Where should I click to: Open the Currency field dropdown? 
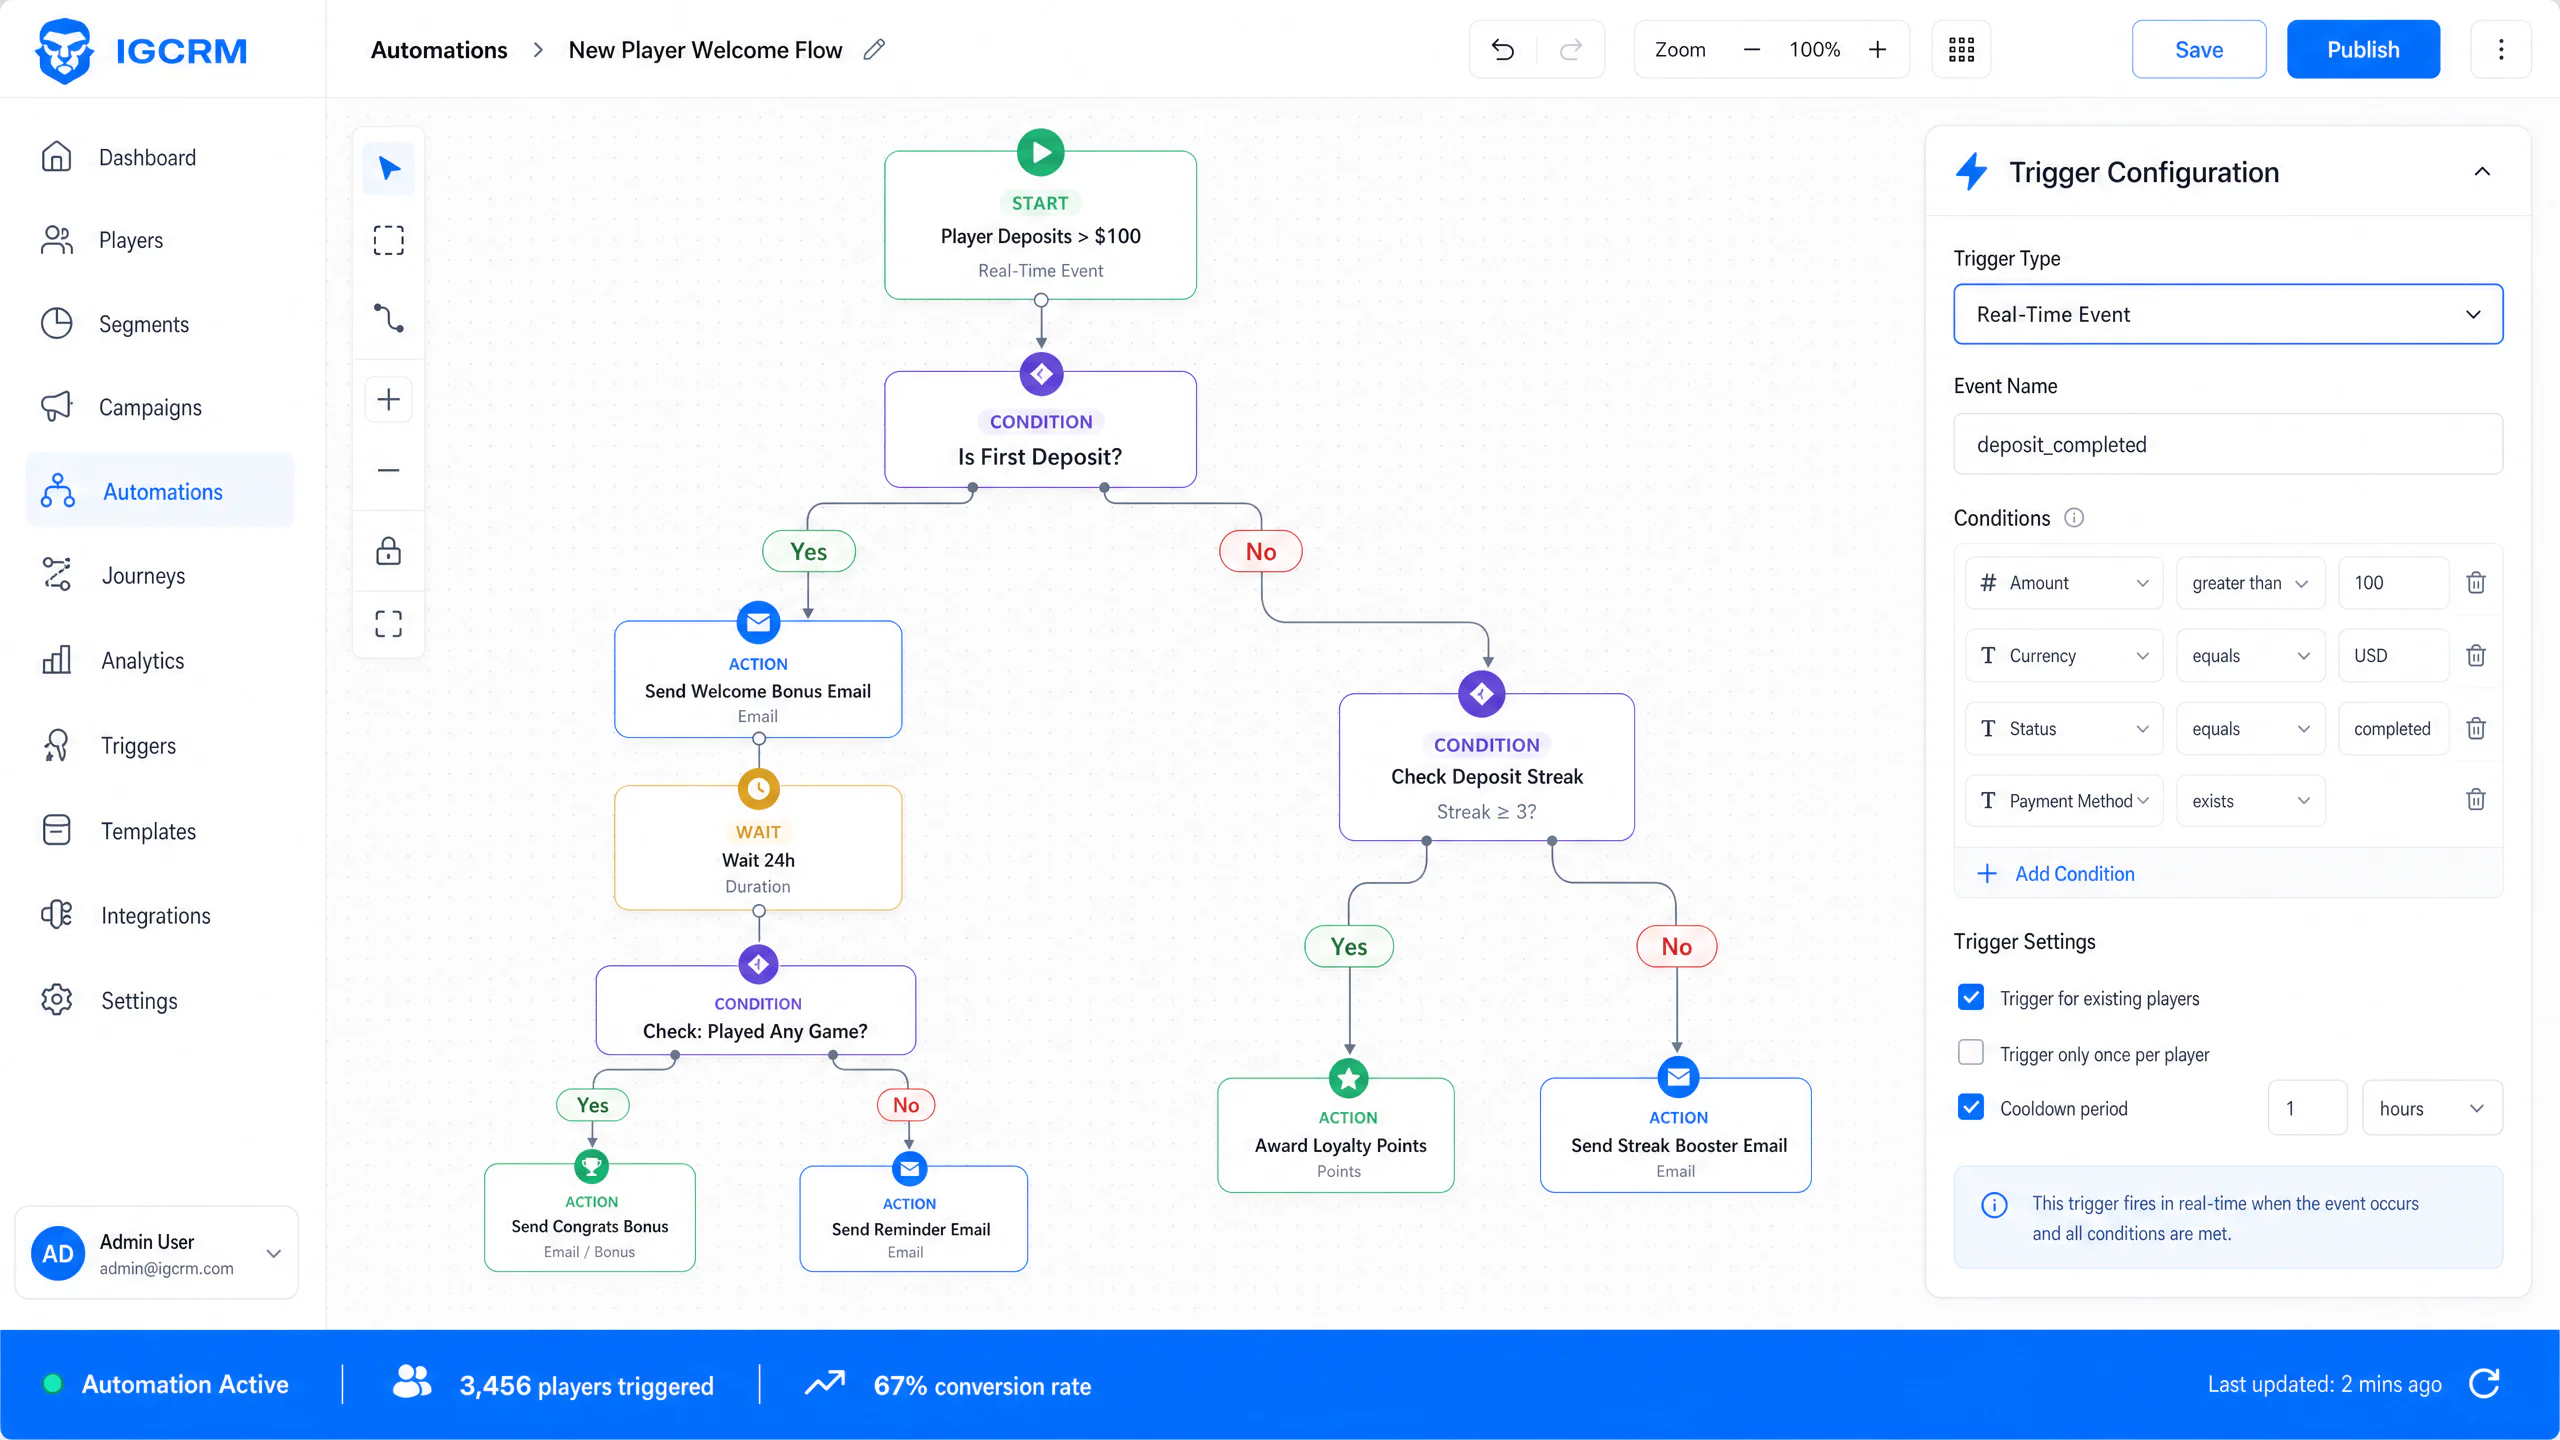2064,656
